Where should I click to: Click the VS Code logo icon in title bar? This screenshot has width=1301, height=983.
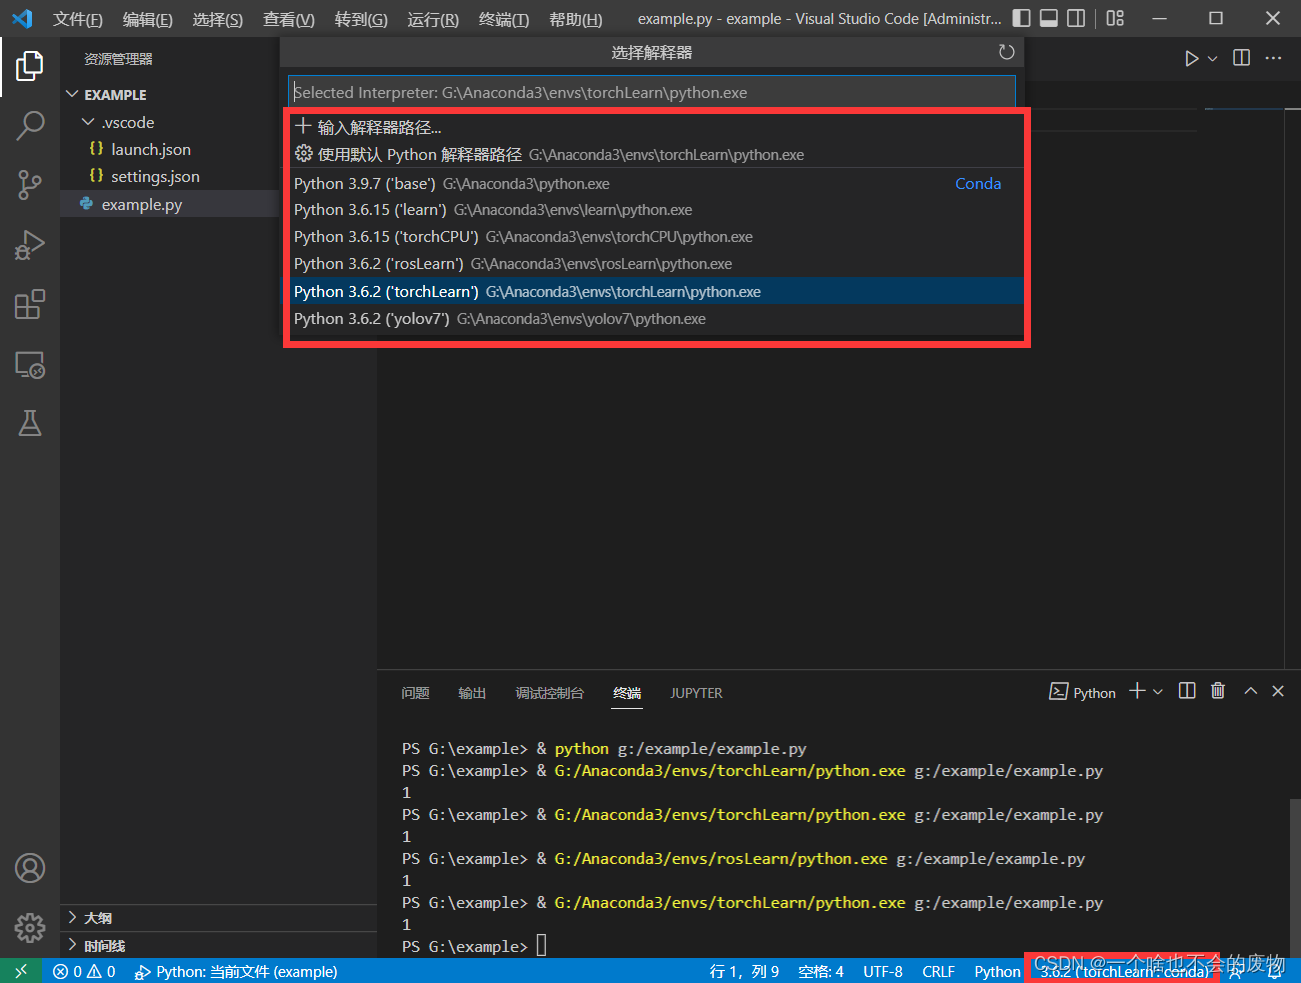(22, 18)
